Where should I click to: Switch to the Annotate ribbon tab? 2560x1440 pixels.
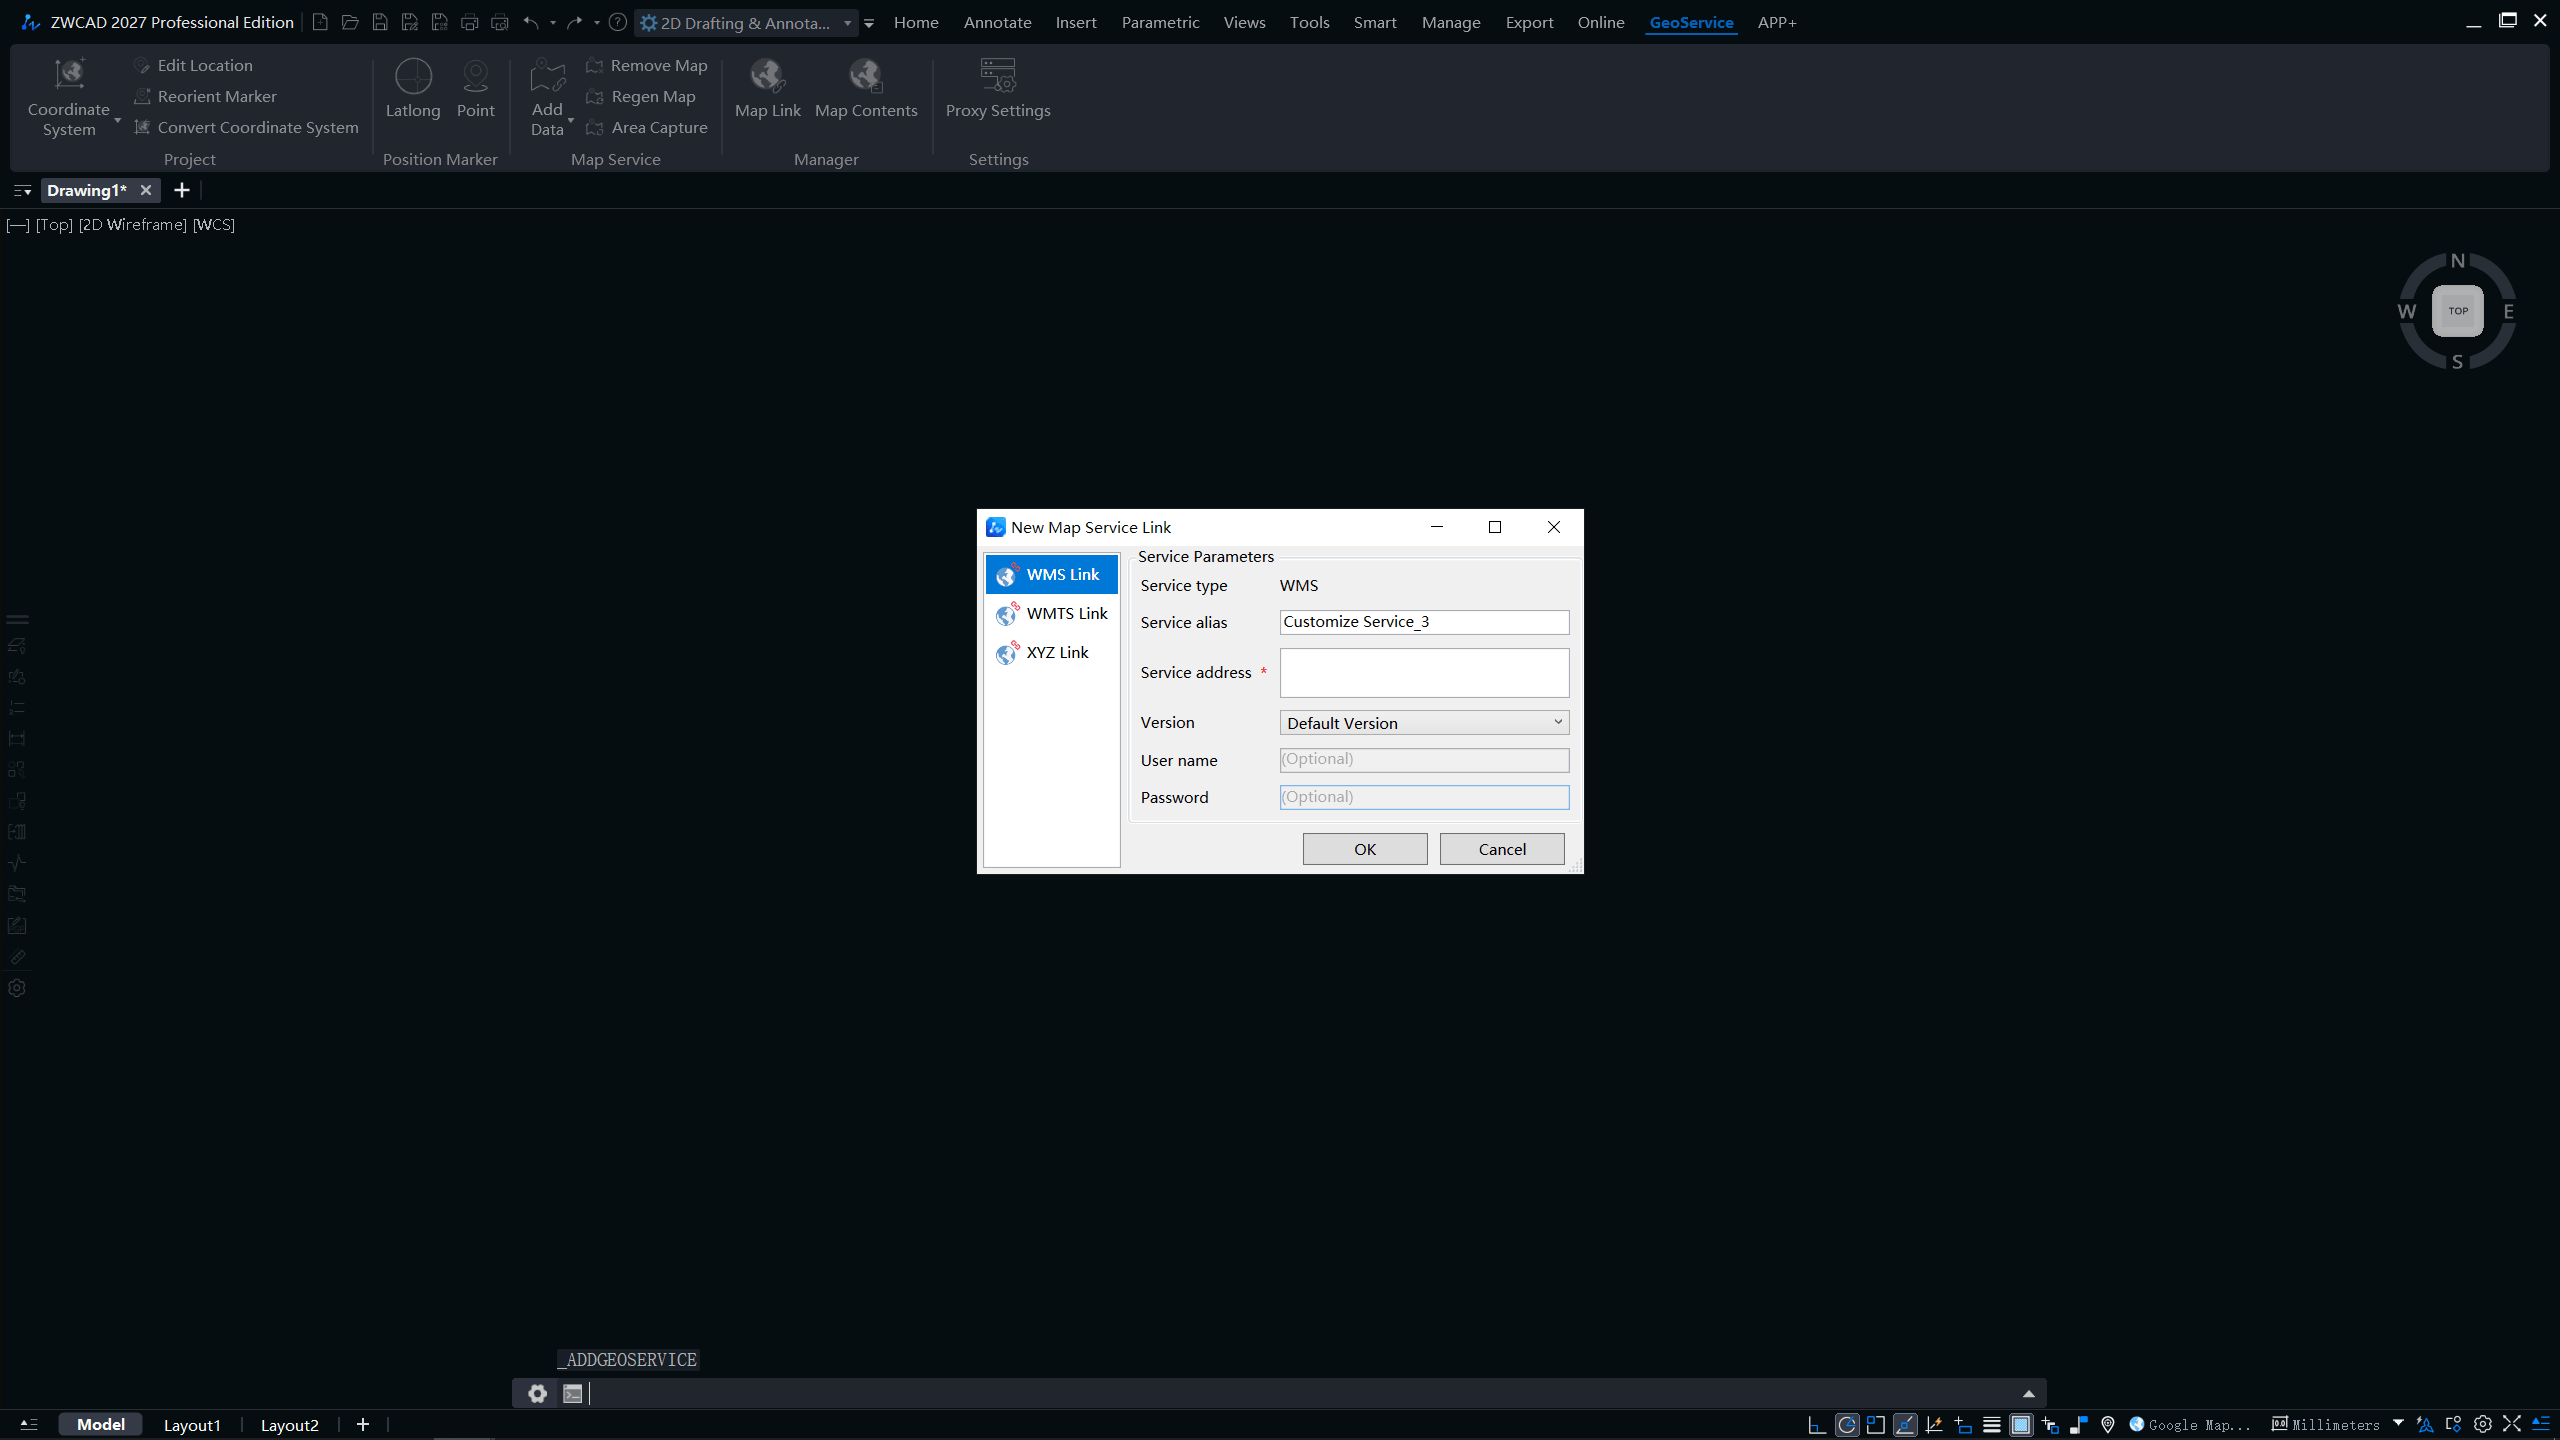(997, 22)
